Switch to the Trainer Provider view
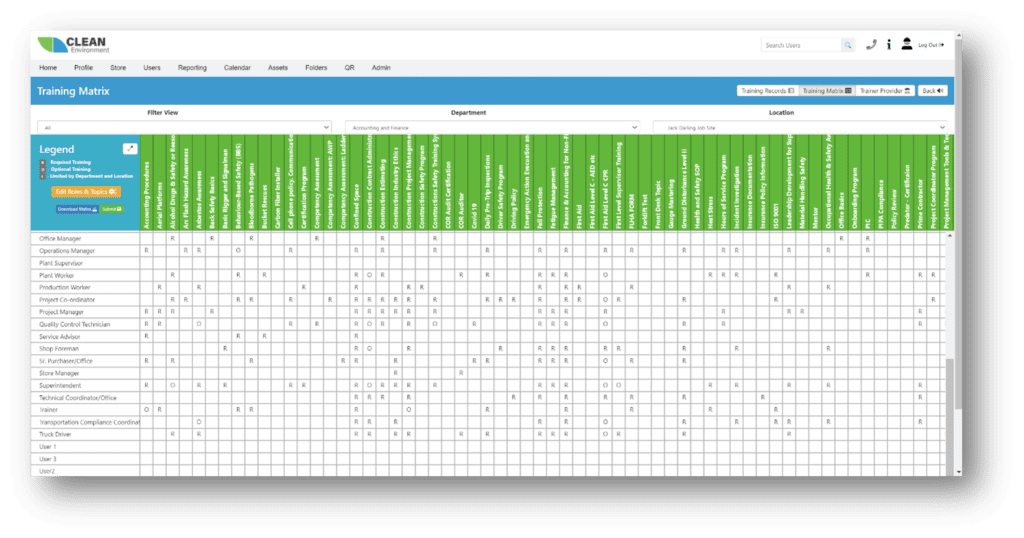This screenshot has height=538, width=1024. (884, 91)
